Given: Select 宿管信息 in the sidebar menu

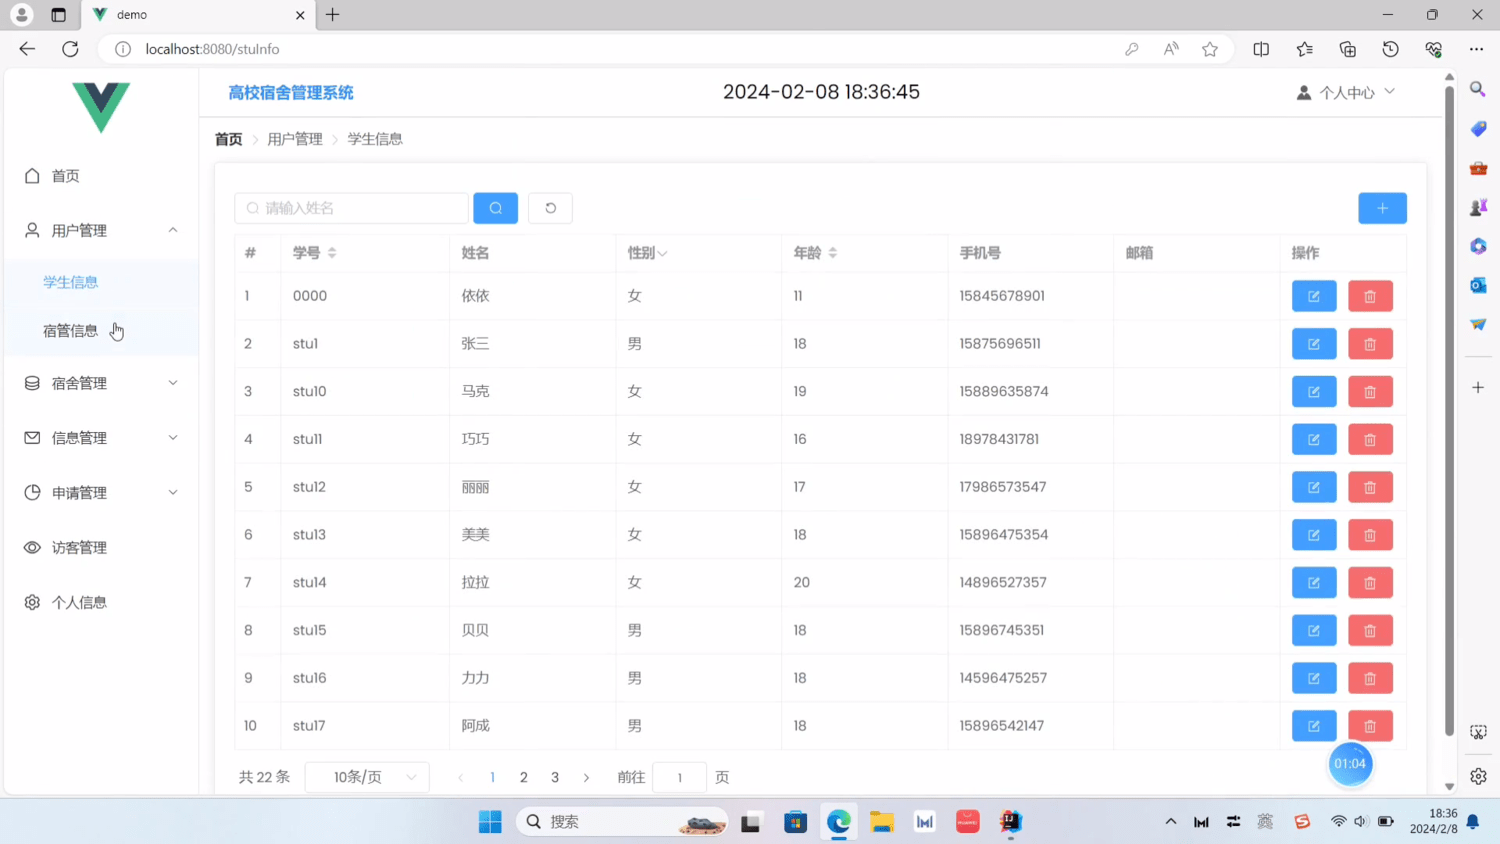Looking at the screenshot, I should pyautogui.click(x=70, y=330).
